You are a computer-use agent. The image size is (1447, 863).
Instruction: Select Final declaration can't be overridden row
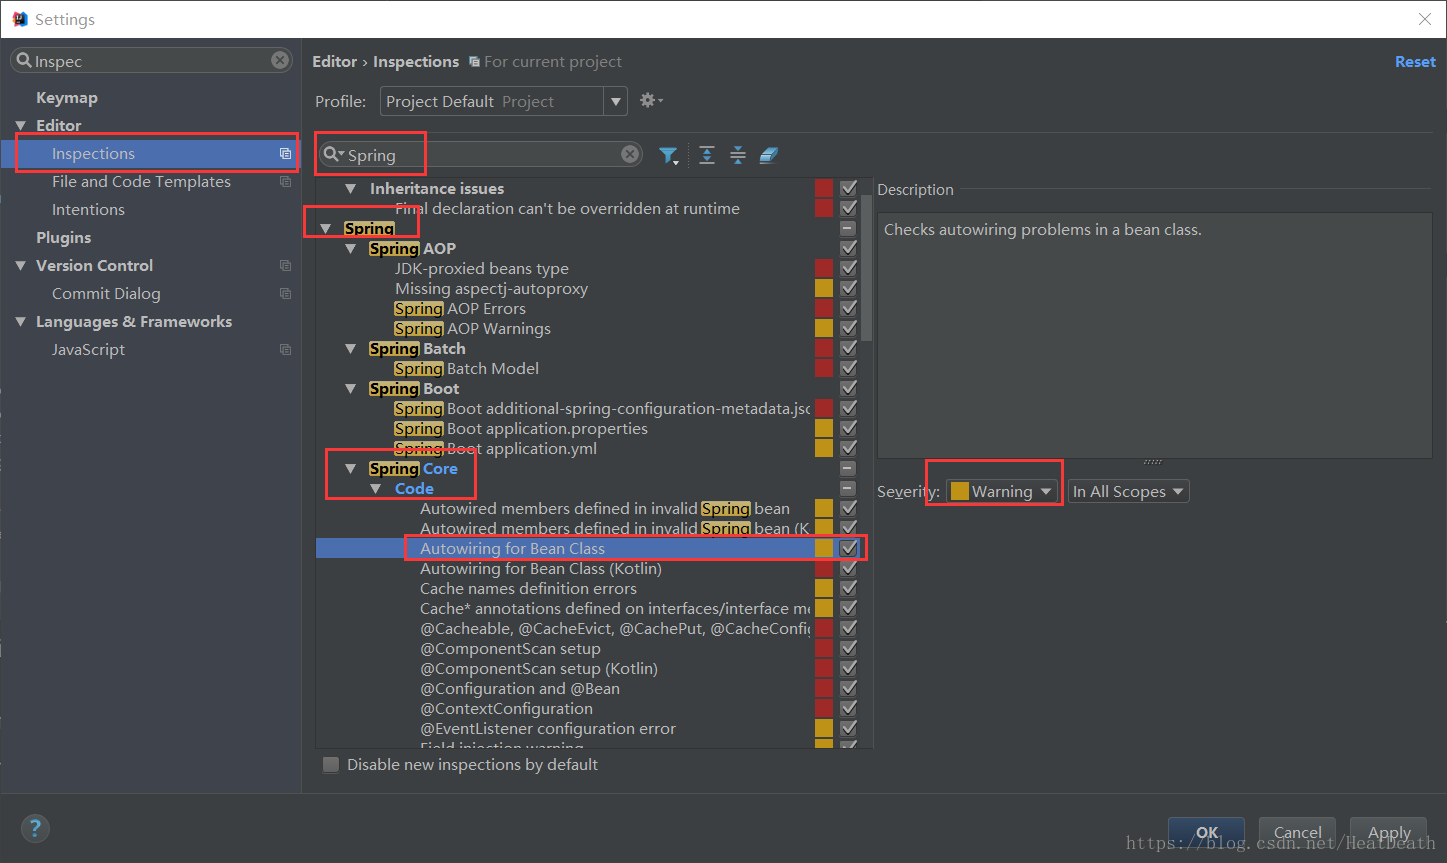pyautogui.click(x=567, y=208)
